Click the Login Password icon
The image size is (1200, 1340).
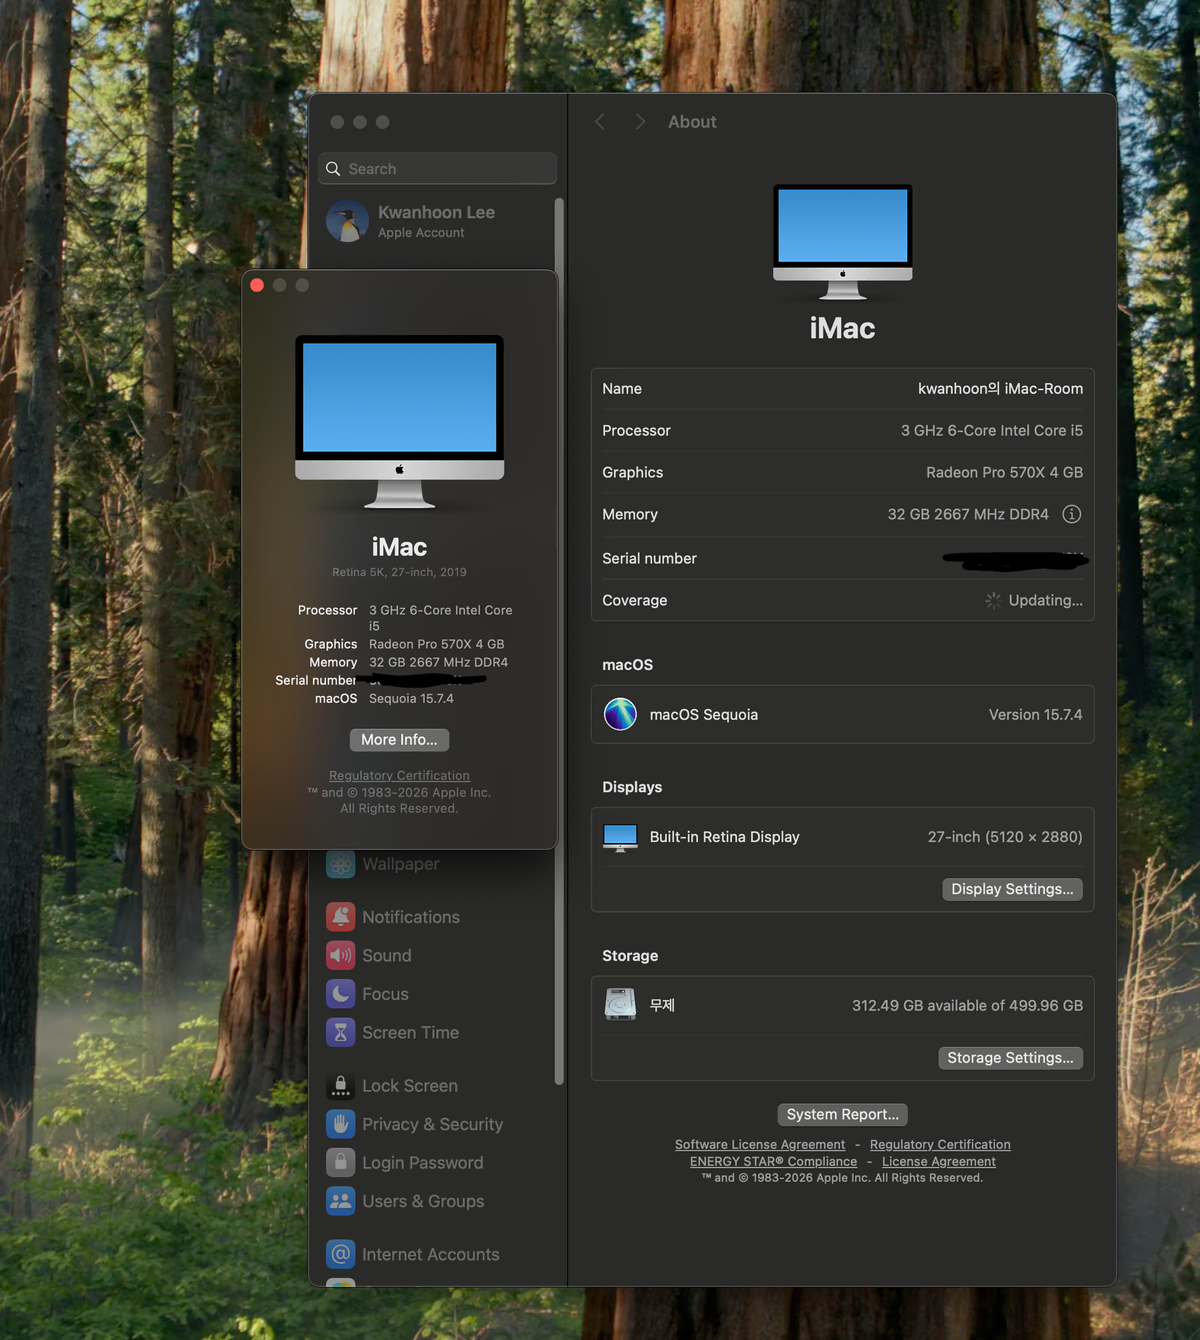click(x=341, y=1163)
